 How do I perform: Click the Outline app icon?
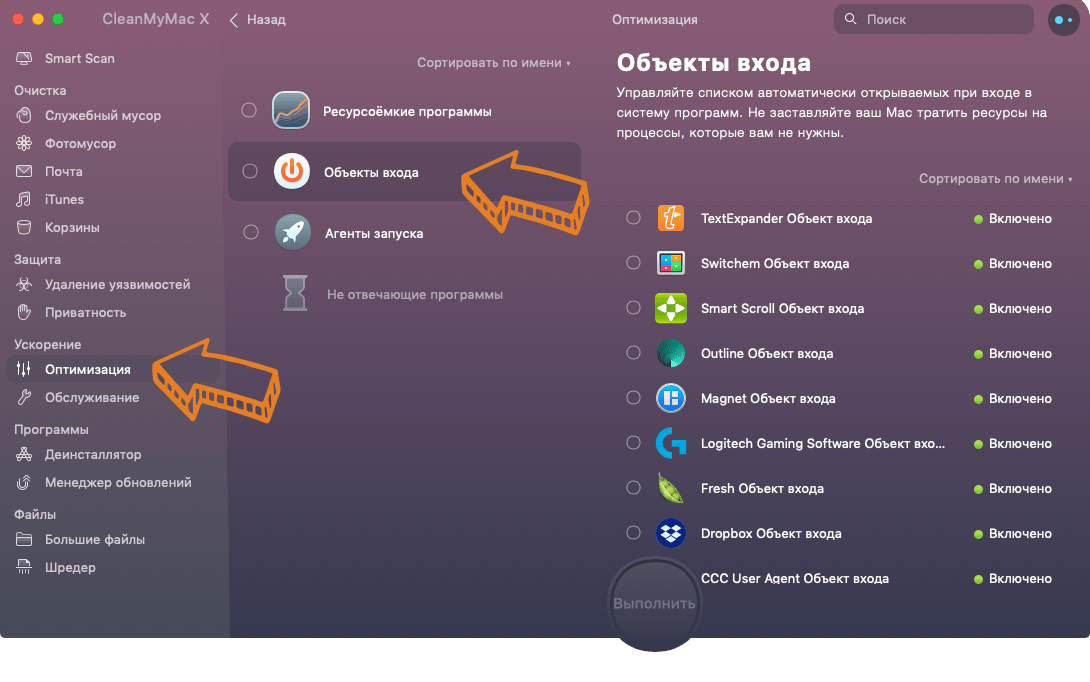click(x=671, y=353)
